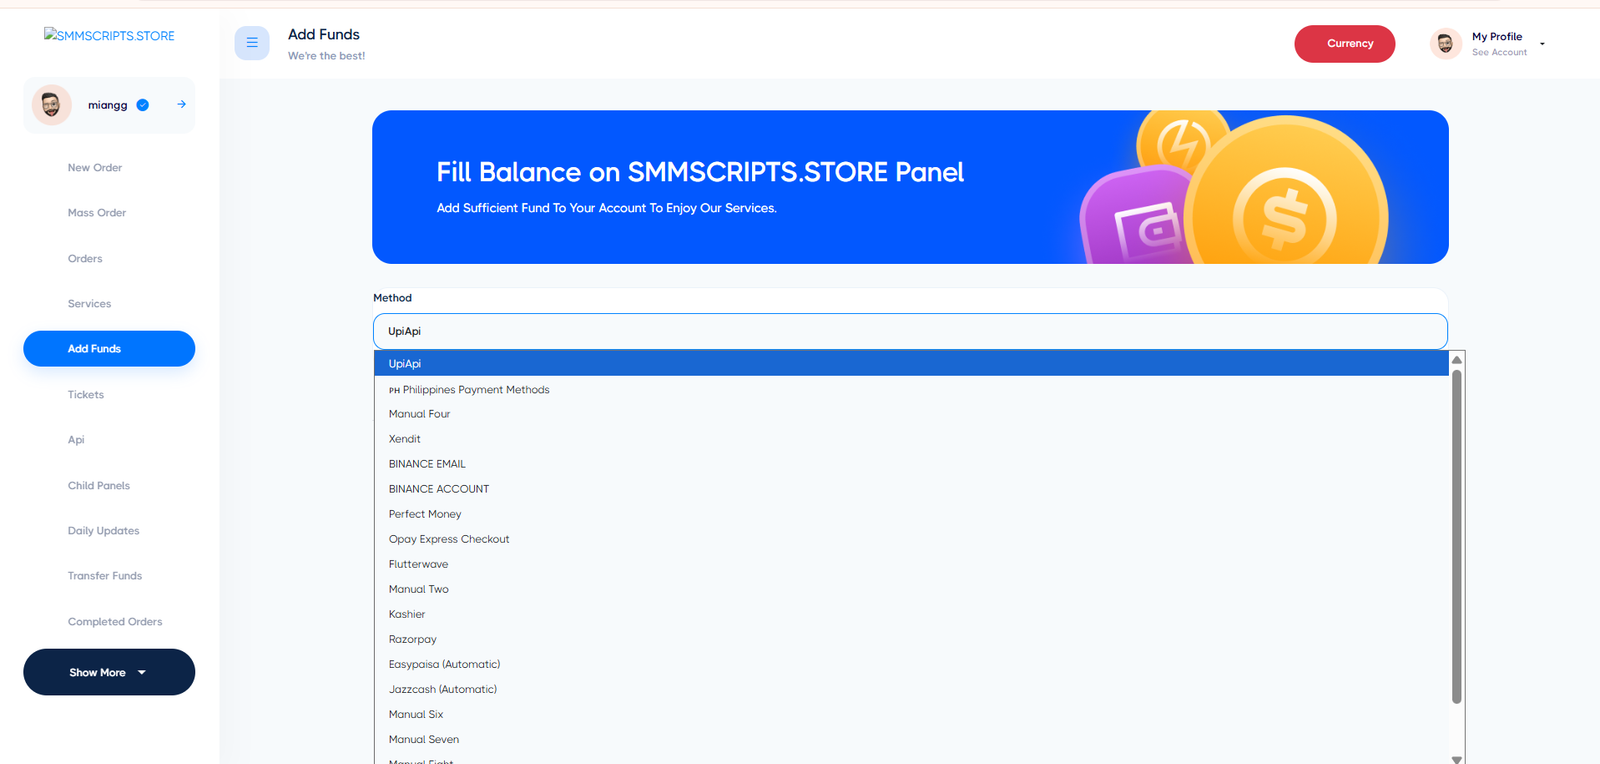Open the Method select box showing UpiApi
The image size is (1600, 764).
[x=910, y=331]
